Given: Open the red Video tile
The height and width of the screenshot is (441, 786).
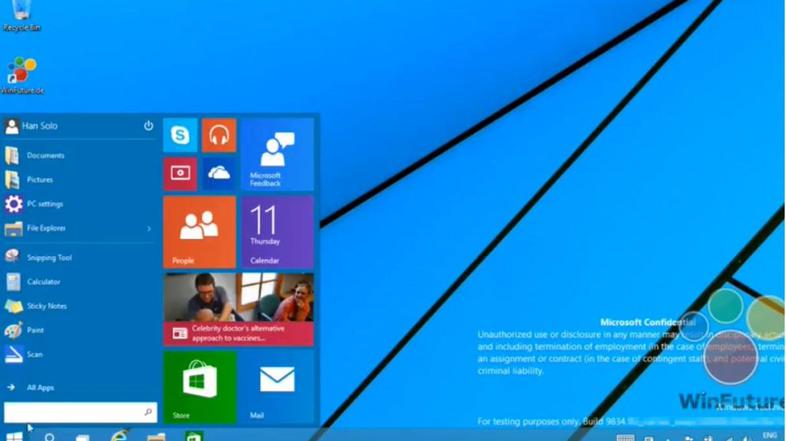Looking at the screenshot, I should (x=180, y=174).
